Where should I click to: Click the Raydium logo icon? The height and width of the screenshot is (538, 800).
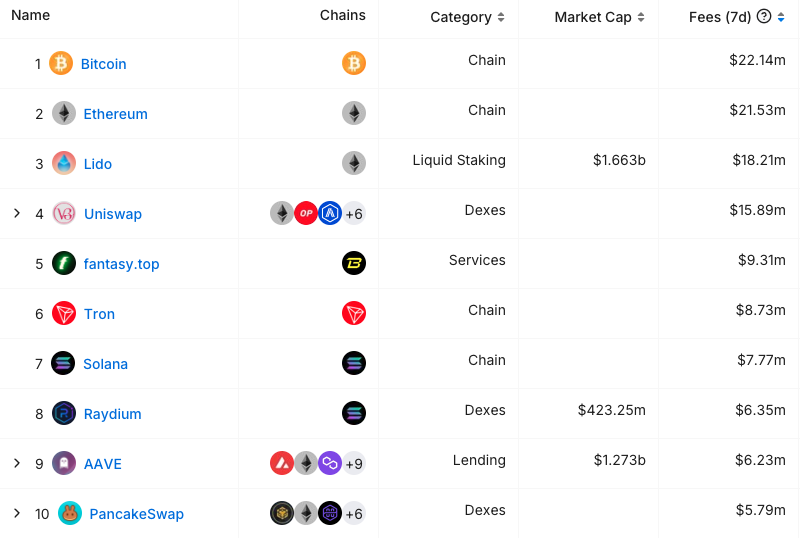pos(64,413)
